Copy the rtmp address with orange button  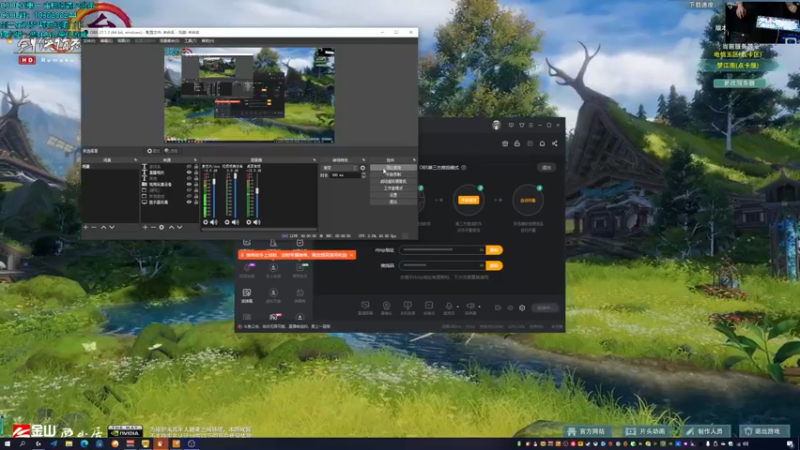tap(494, 250)
